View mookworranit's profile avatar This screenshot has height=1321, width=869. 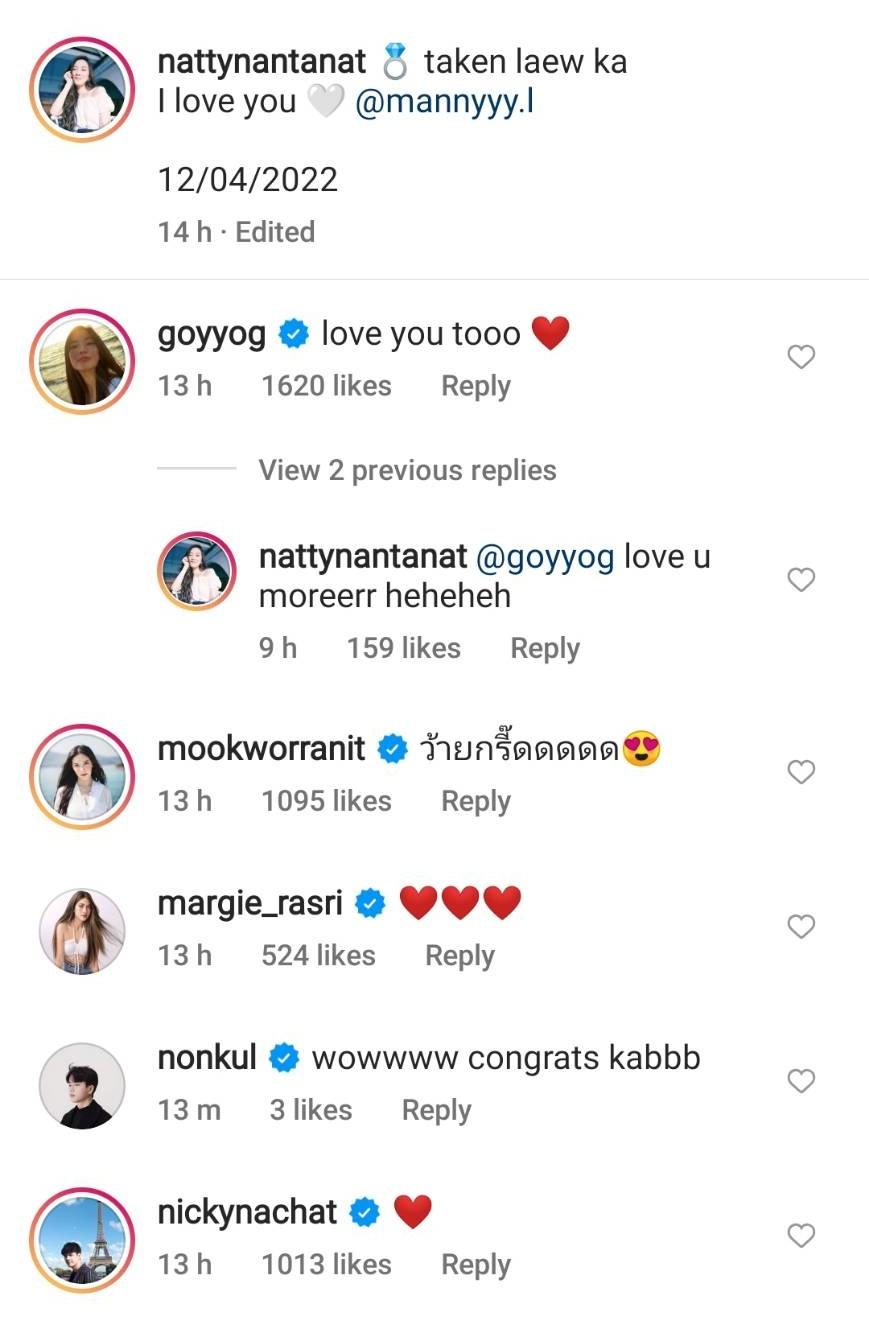(x=82, y=776)
